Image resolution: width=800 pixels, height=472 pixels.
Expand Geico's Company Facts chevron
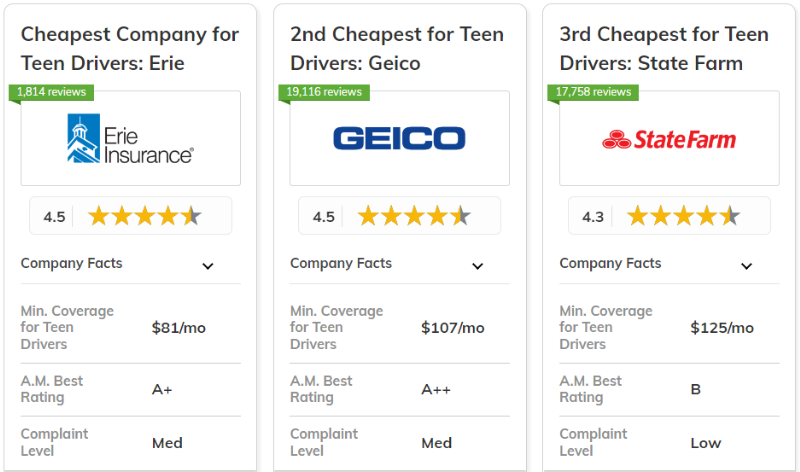[x=477, y=266]
